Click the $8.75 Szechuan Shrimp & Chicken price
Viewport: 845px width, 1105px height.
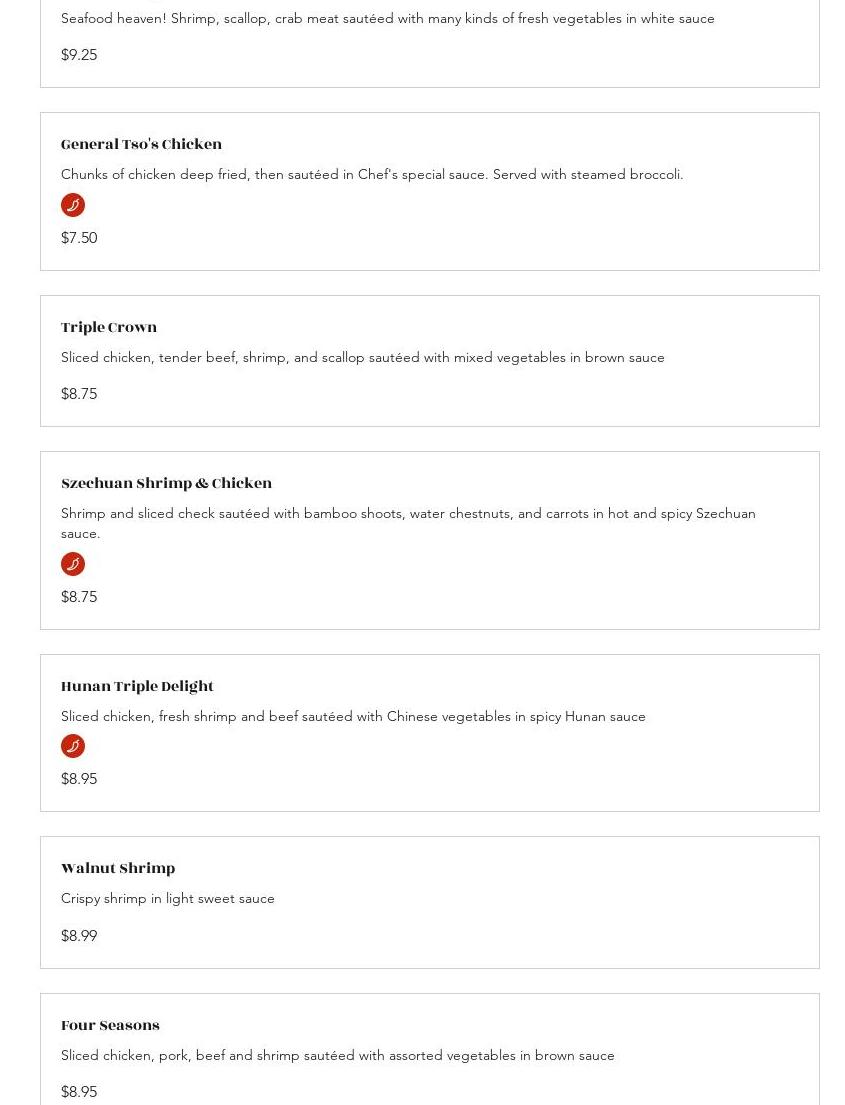tap(79, 597)
